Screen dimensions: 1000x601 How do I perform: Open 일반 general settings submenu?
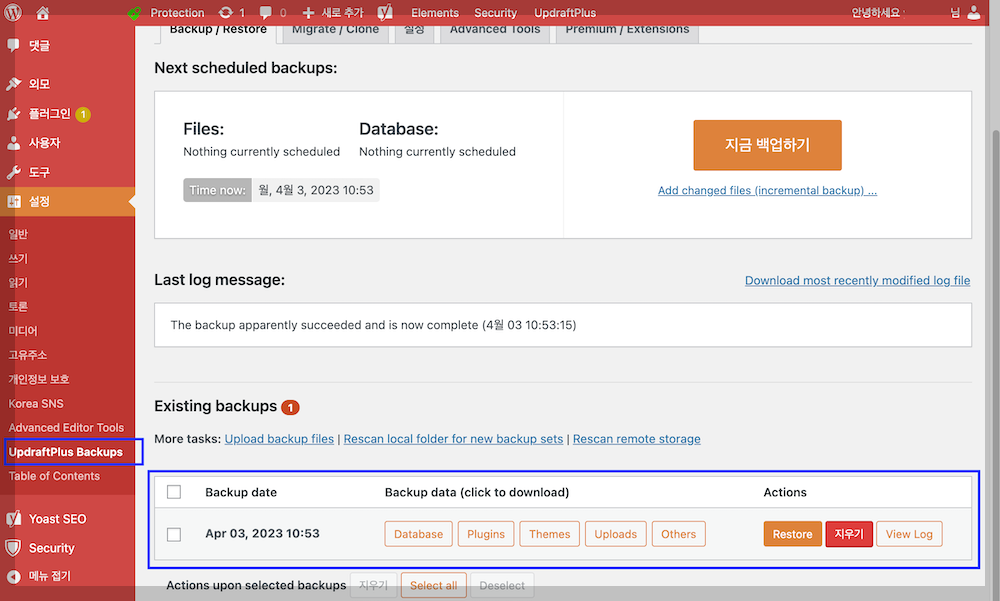pos(18,234)
